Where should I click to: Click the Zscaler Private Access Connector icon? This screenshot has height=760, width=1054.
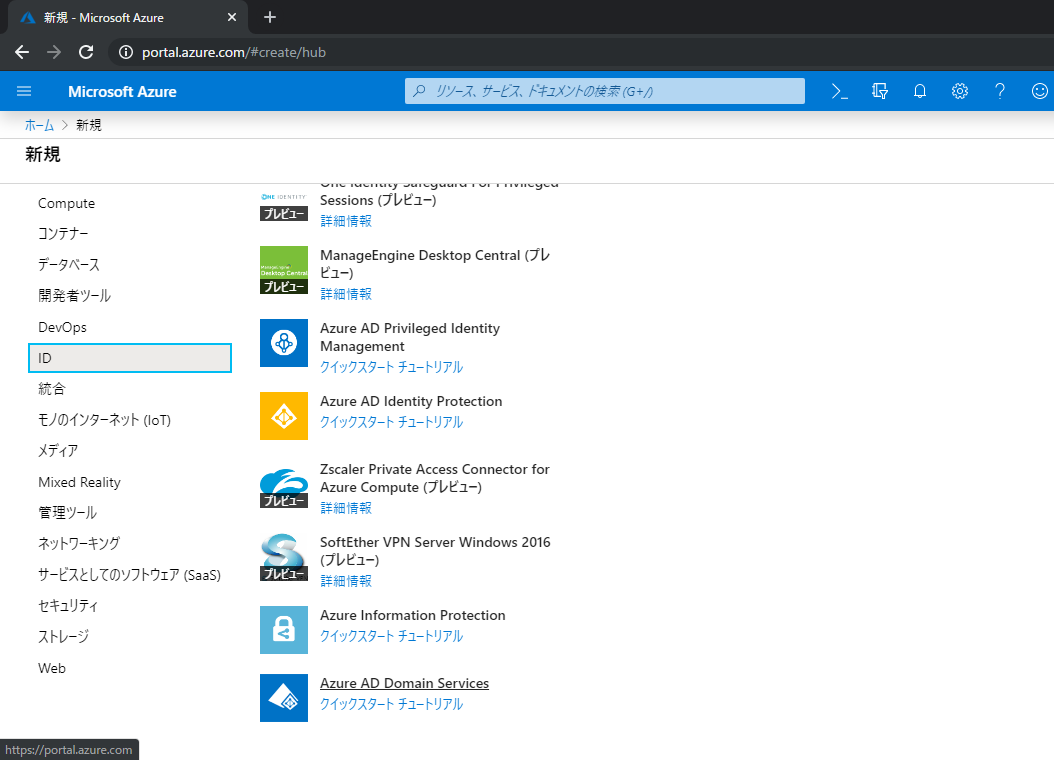(x=284, y=488)
